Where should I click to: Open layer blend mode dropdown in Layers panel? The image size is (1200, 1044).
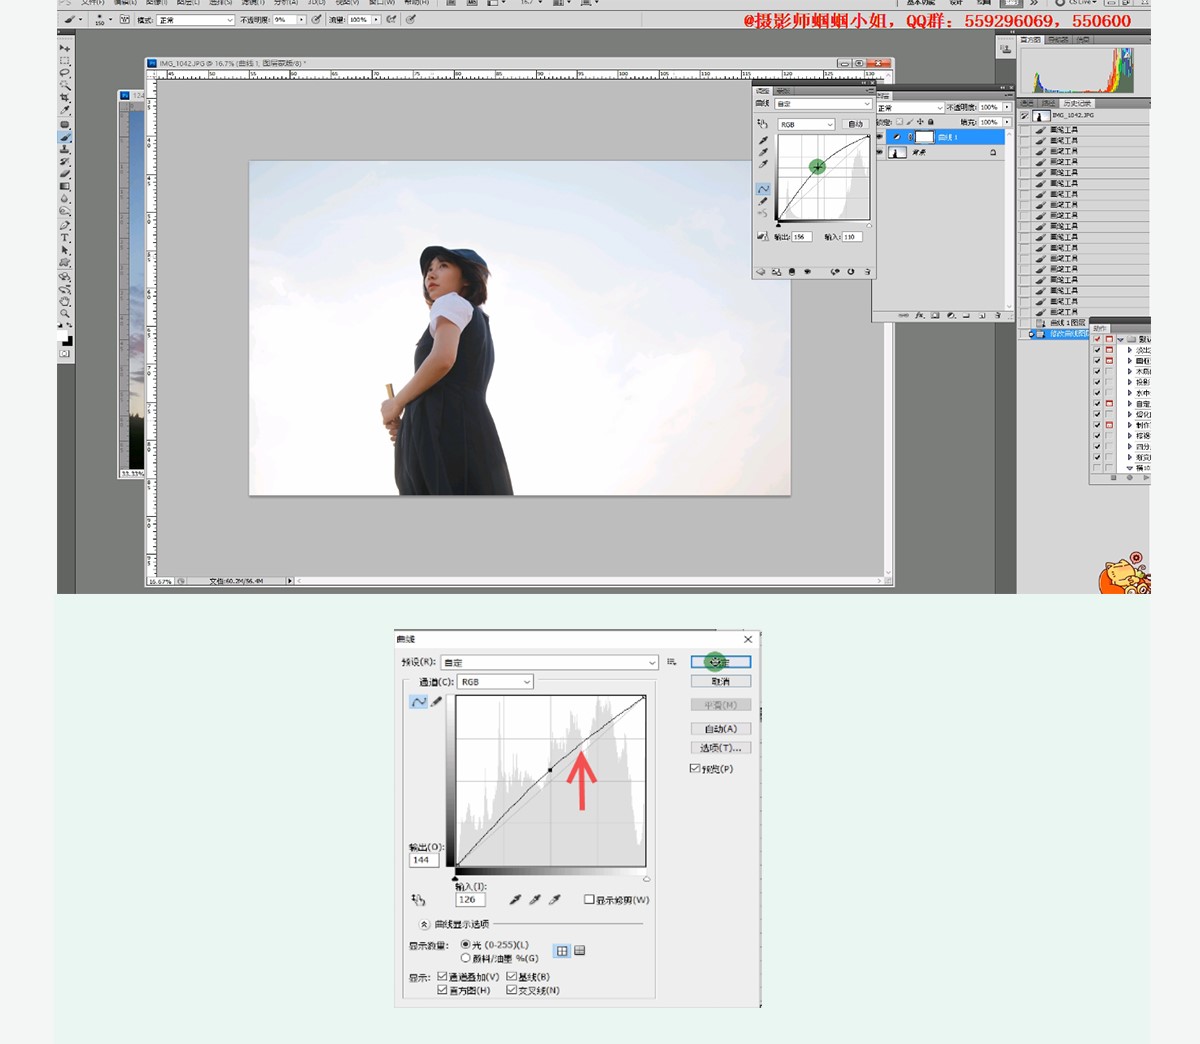(910, 108)
